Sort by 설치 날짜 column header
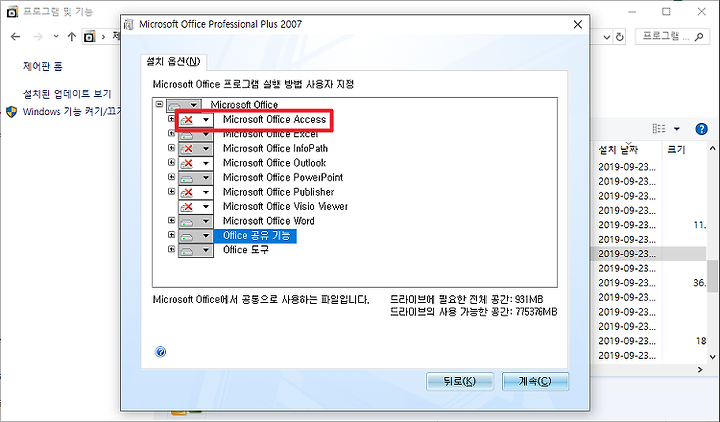 [618, 150]
